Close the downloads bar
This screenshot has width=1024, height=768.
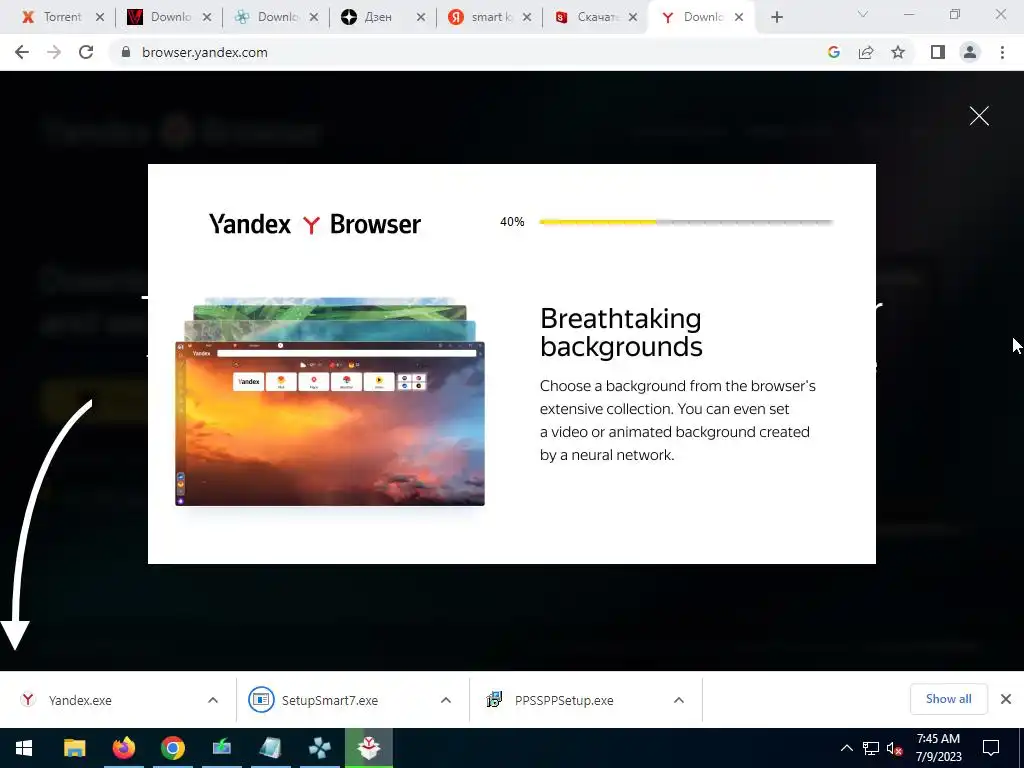point(1006,699)
